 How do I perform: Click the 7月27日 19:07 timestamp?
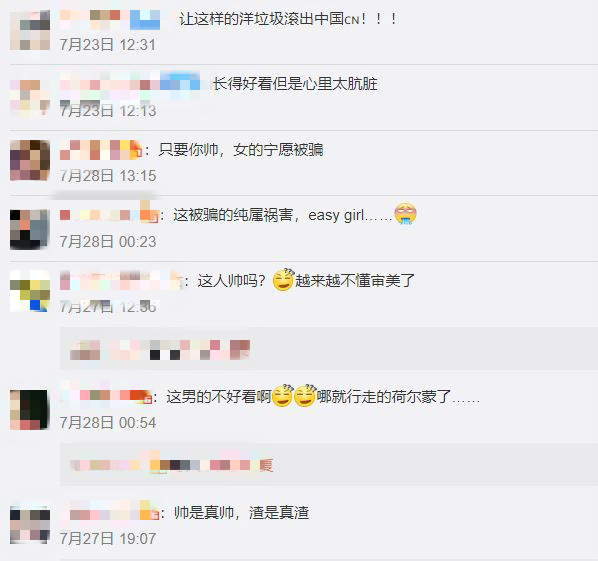[x=108, y=538]
